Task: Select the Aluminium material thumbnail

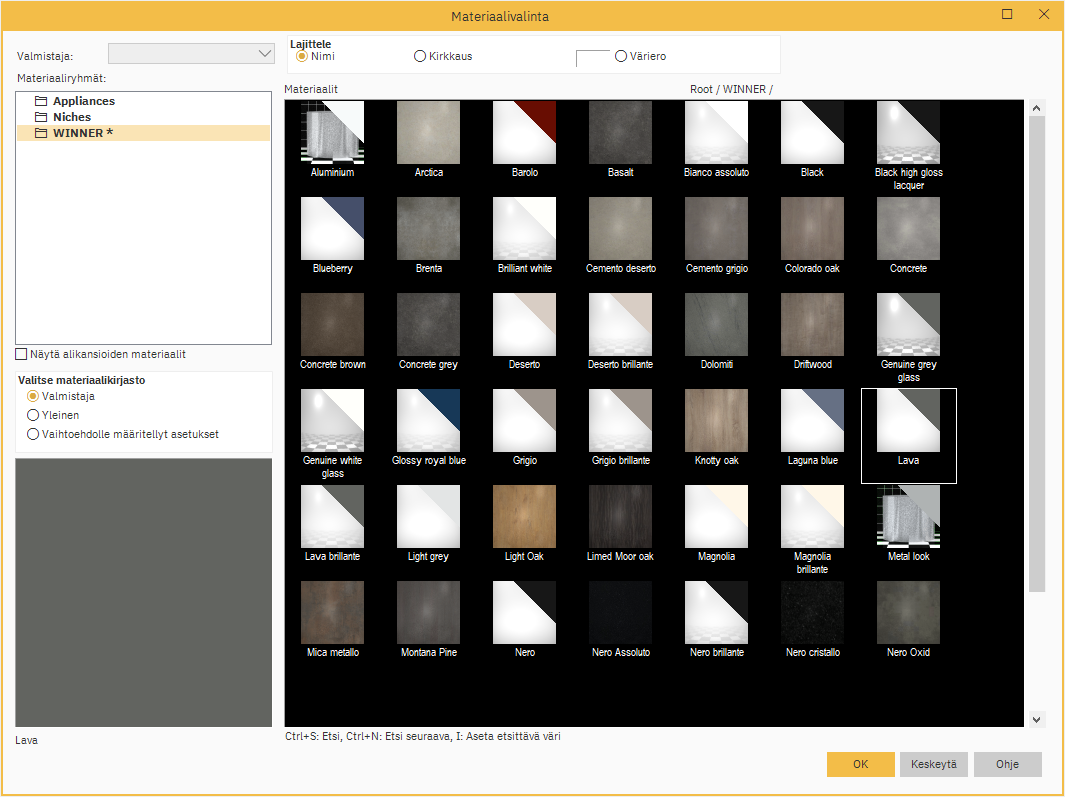Action: pos(332,133)
